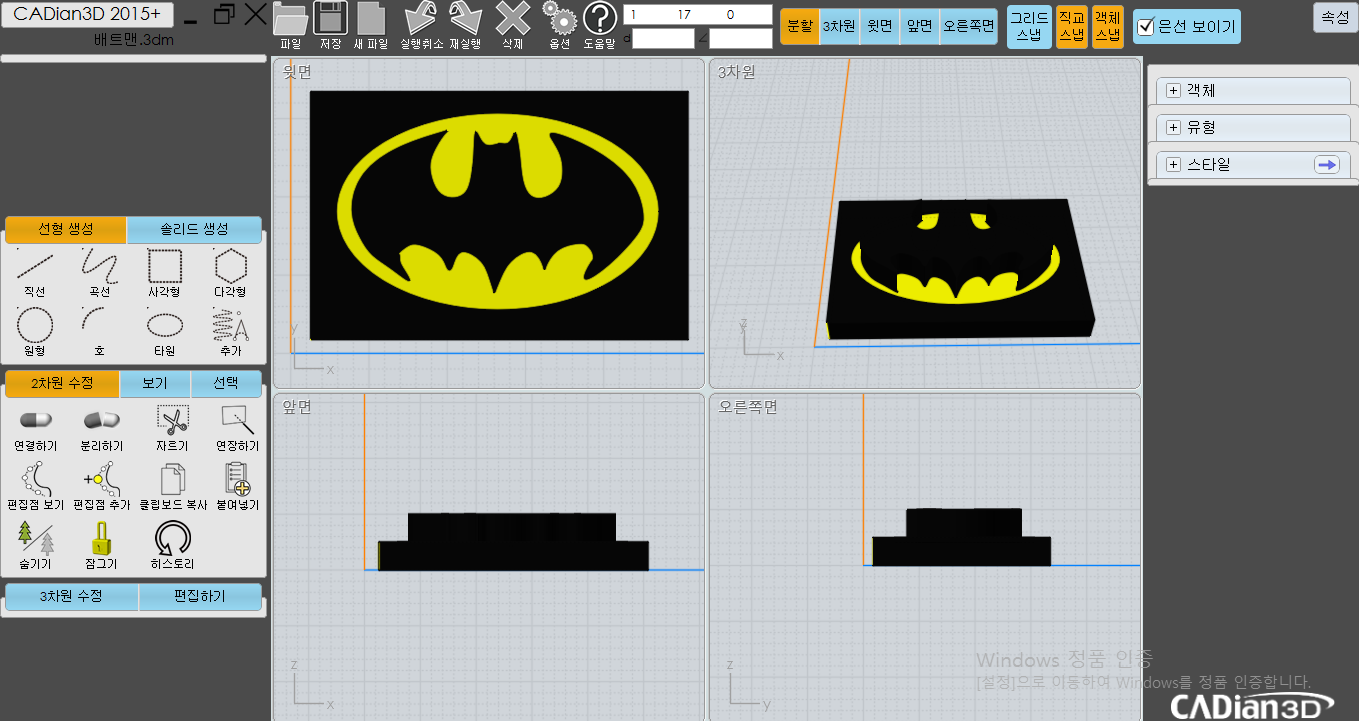Click the arrow button in 스타일 row
Image resolution: width=1359 pixels, height=721 pixels.
click(1327, 165)
